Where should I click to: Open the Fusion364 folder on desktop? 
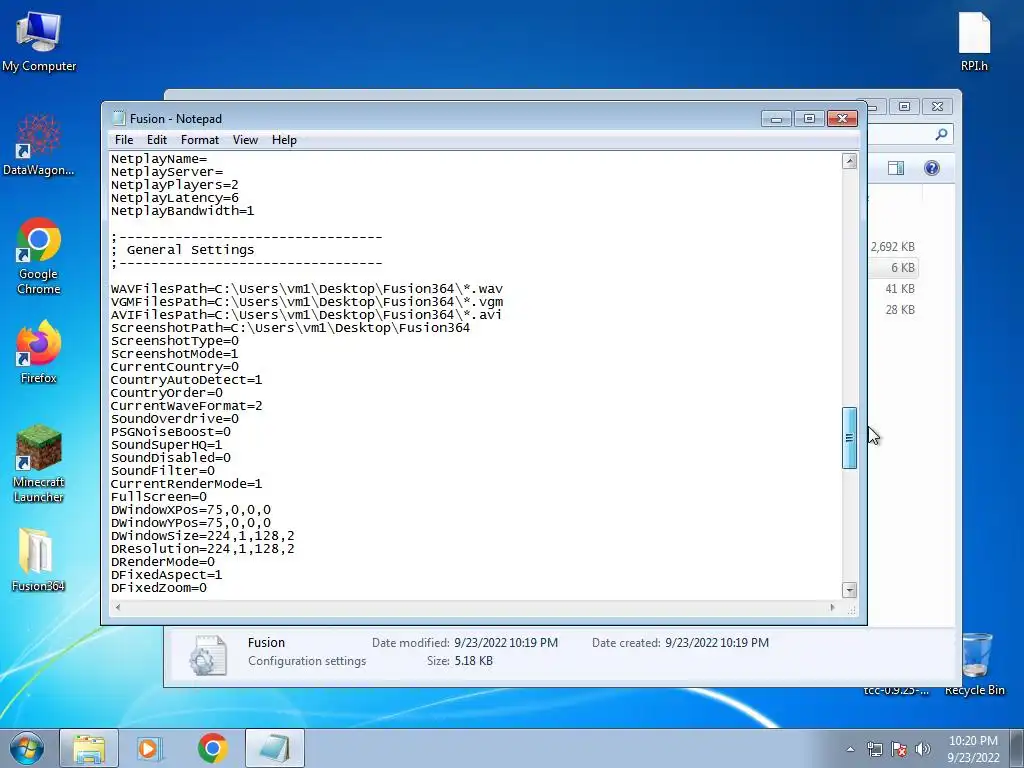pyautogui.click(x=38, y=559)
